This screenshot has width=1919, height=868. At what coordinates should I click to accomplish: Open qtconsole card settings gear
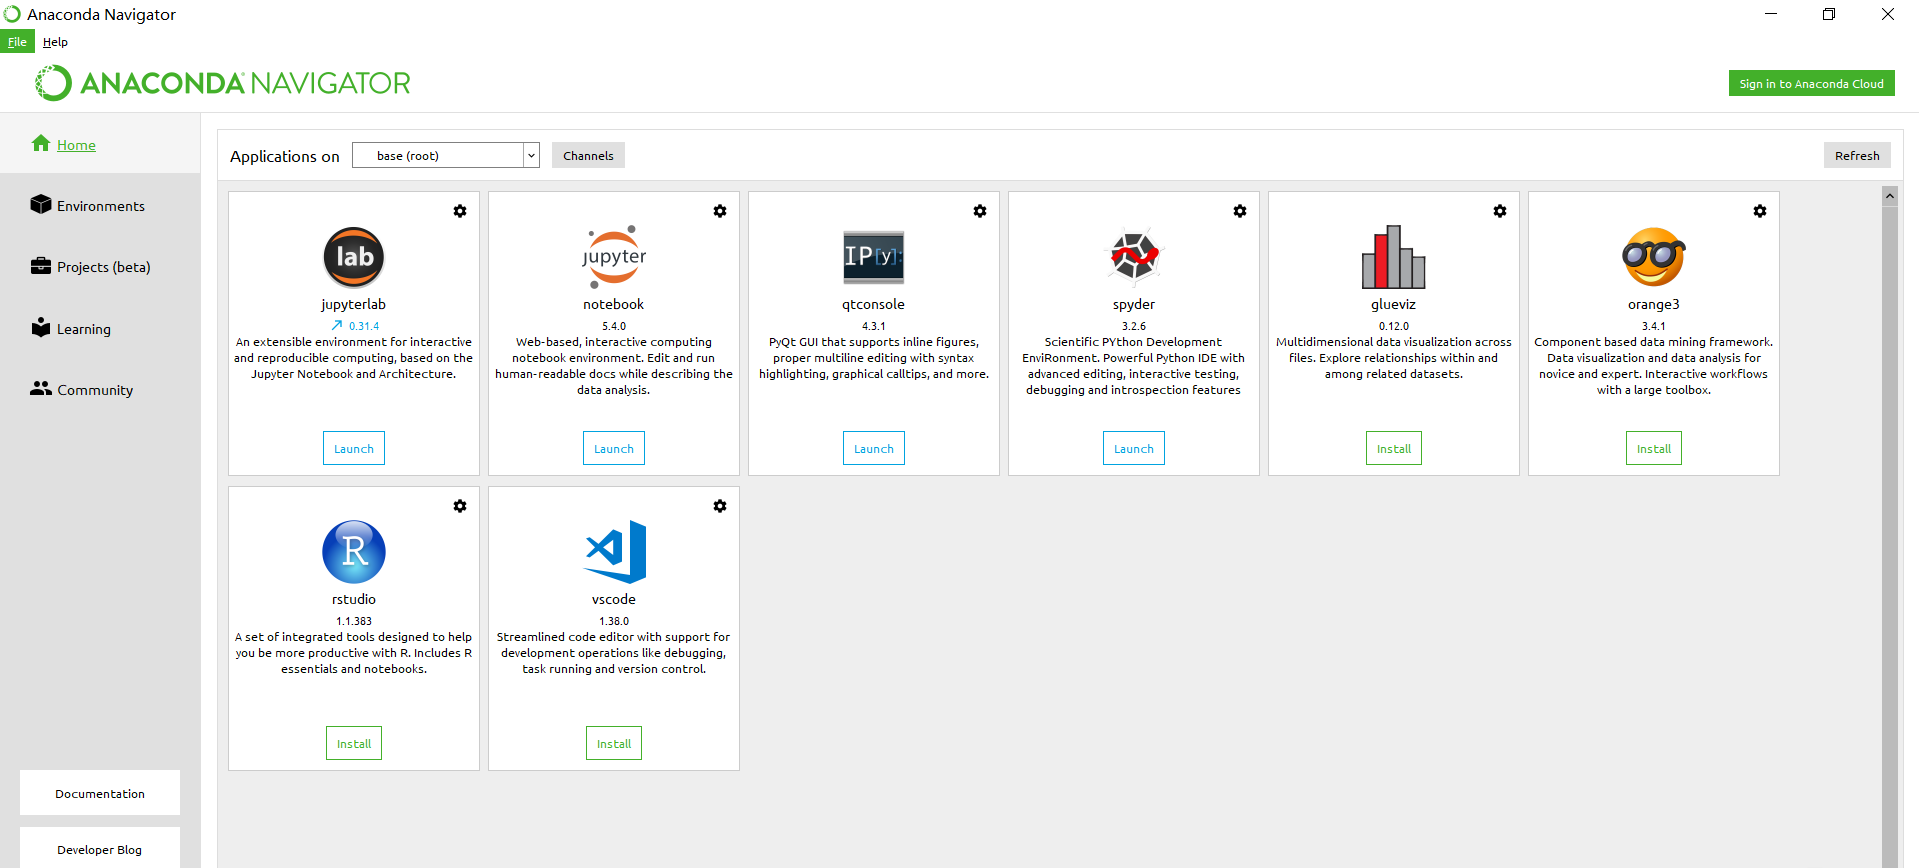(x=980, y=211)
